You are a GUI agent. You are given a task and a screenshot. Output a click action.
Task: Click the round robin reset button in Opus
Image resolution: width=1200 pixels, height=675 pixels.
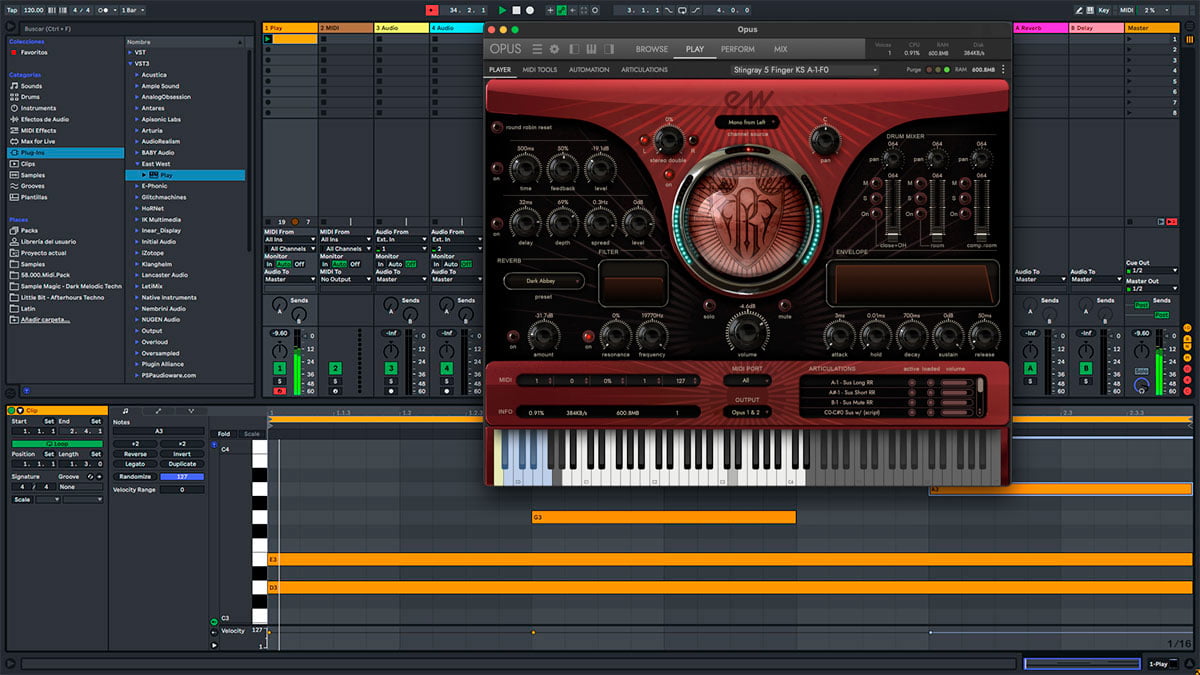pyautogui.click(x=497, y=127)
